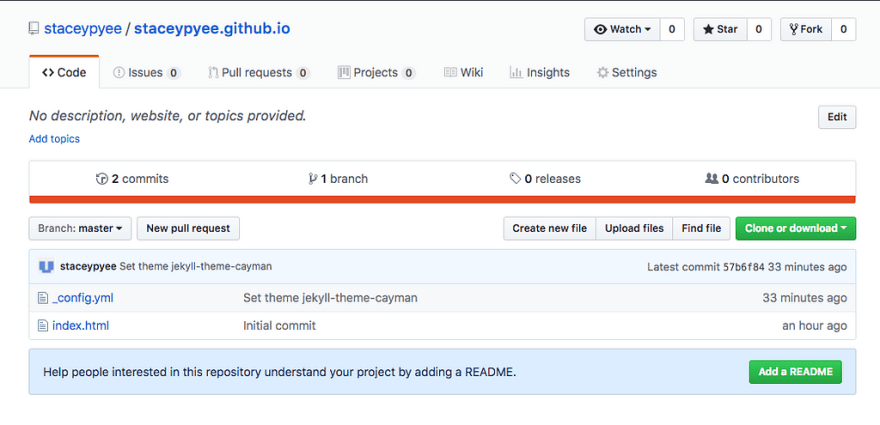The height and width of the screenshot is (425, 880).
Task: Click the repository book icon beside staceypyee
Action: 34,28
